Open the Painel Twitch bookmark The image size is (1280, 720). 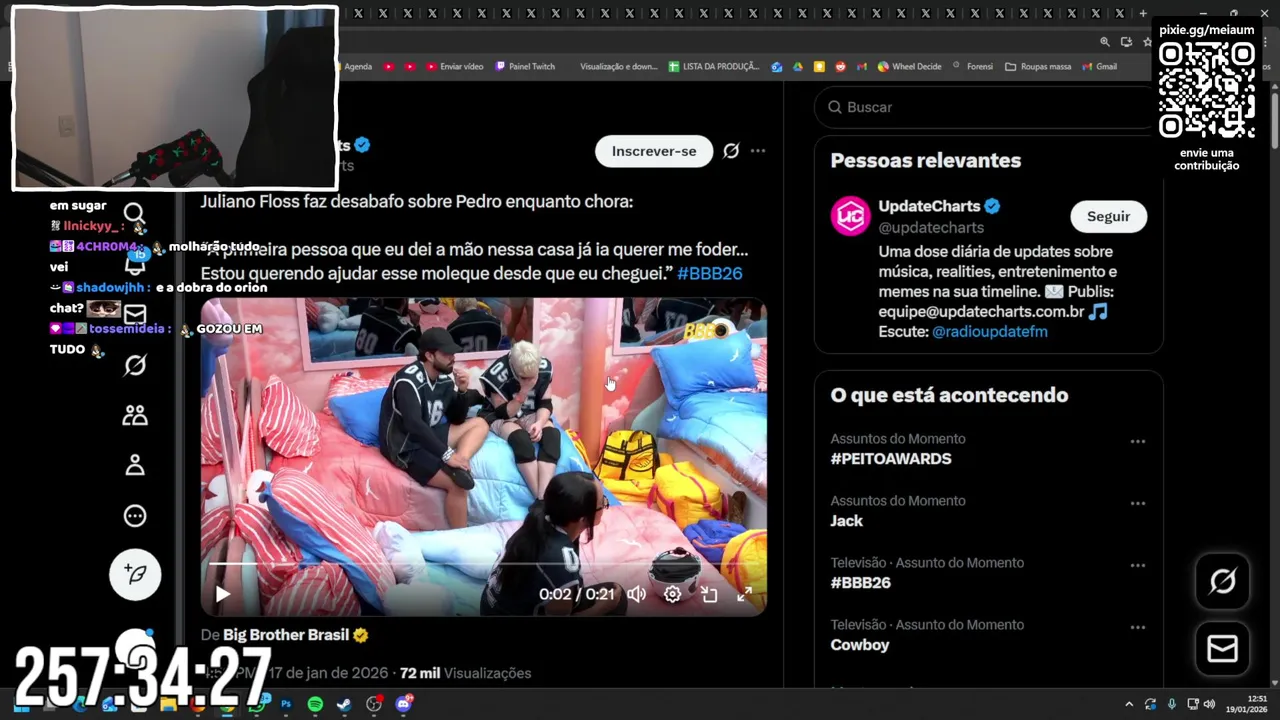[525, 67]
